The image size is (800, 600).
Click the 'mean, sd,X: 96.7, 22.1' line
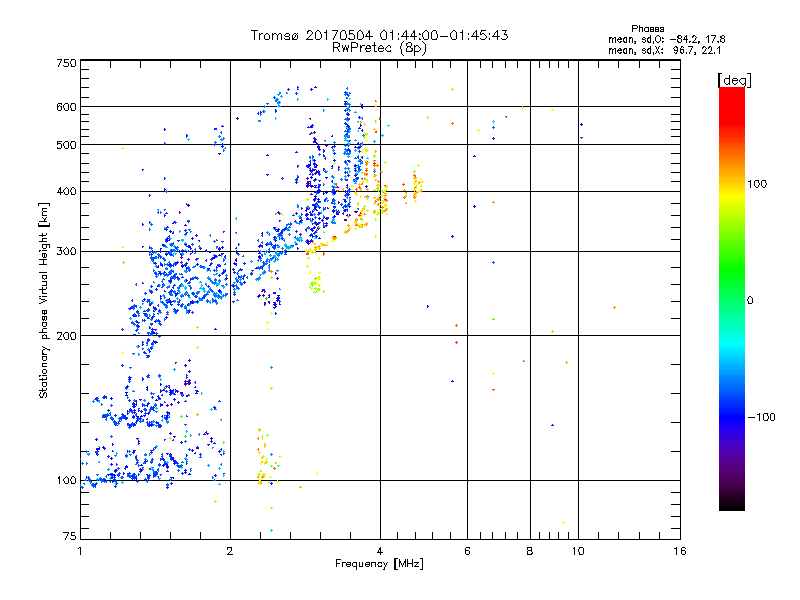(x=664, y=50)
